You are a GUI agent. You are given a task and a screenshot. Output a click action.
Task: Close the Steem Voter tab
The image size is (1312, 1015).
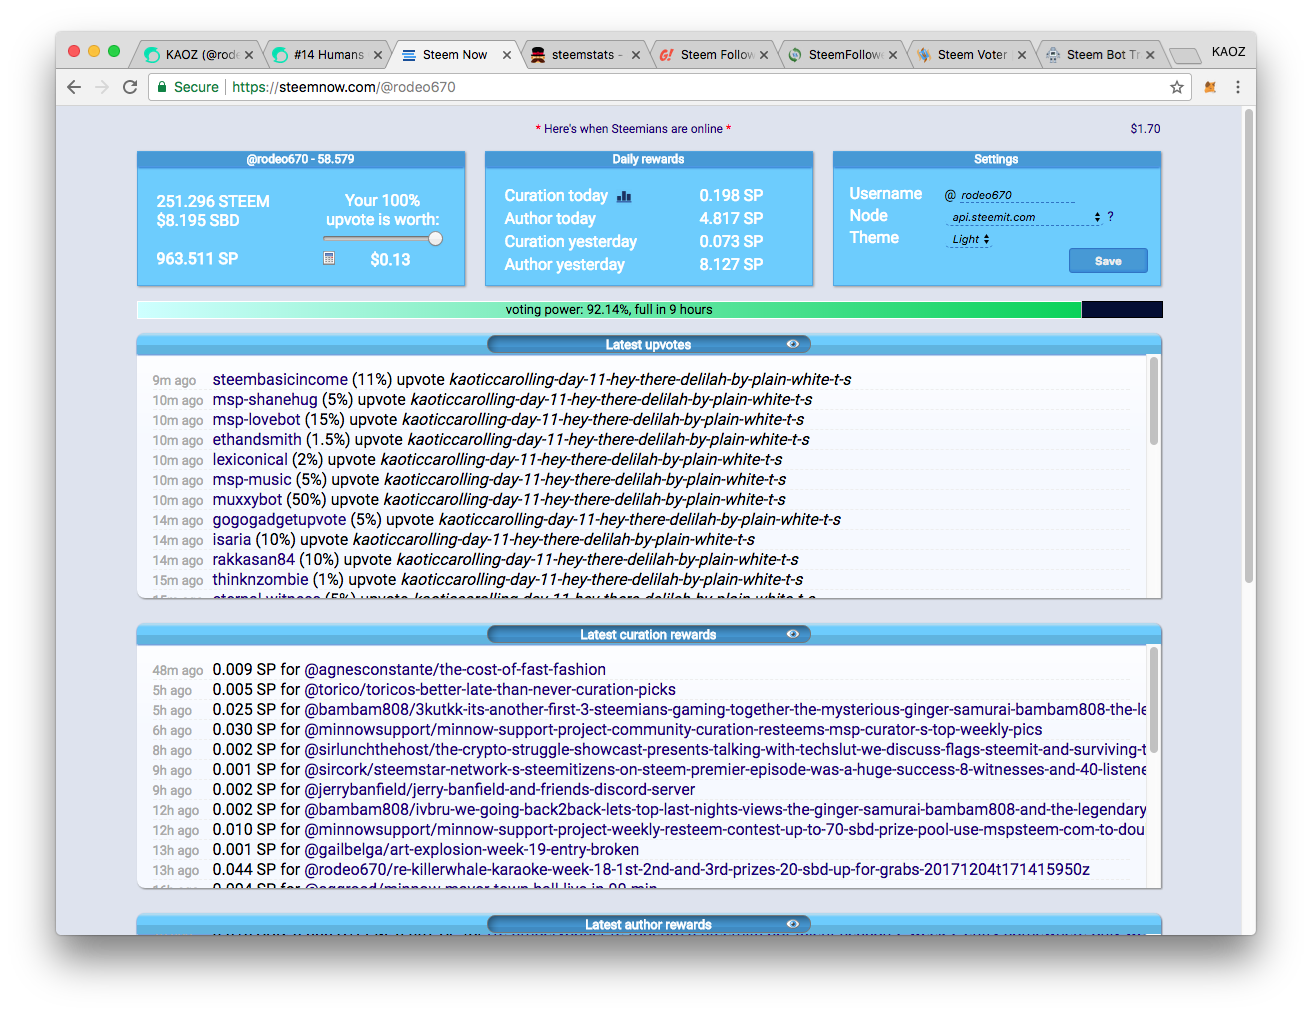(x=1022, y=55)
